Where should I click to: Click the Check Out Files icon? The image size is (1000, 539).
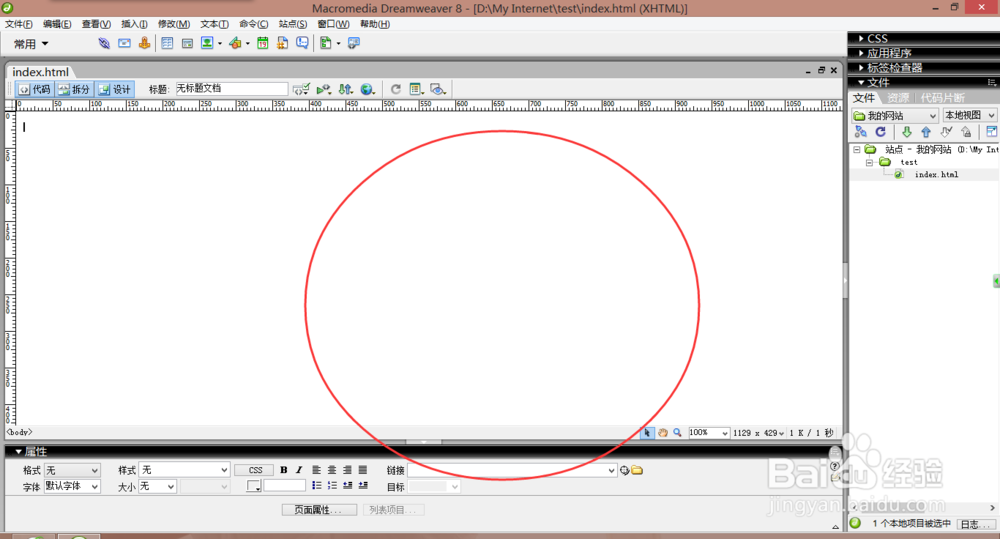pos(946,131)
